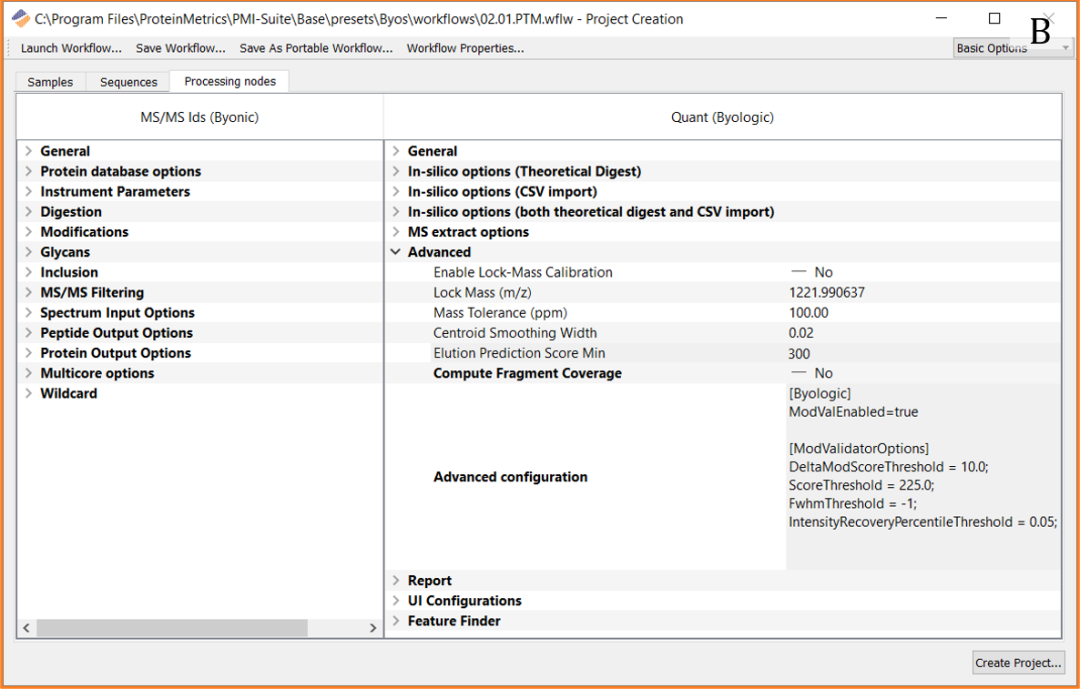The height and width of the screenshot is (689, 1080).
Task: Click Save Workflow in the toolbar
Action: point(180,48)
